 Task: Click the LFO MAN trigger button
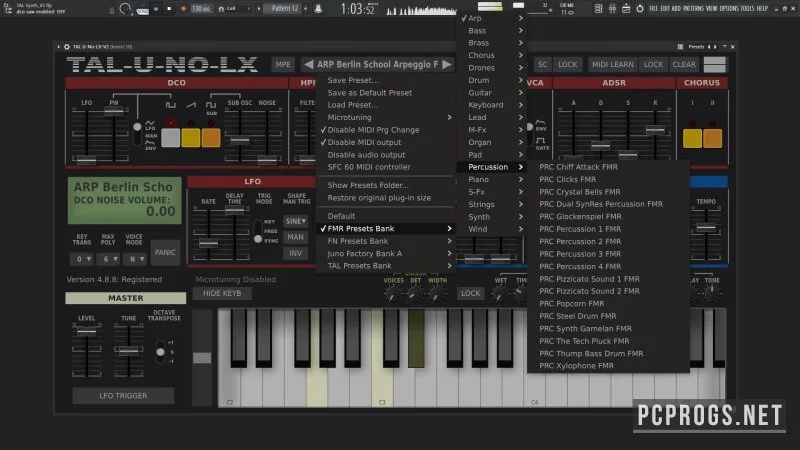(x=295, y=237)
